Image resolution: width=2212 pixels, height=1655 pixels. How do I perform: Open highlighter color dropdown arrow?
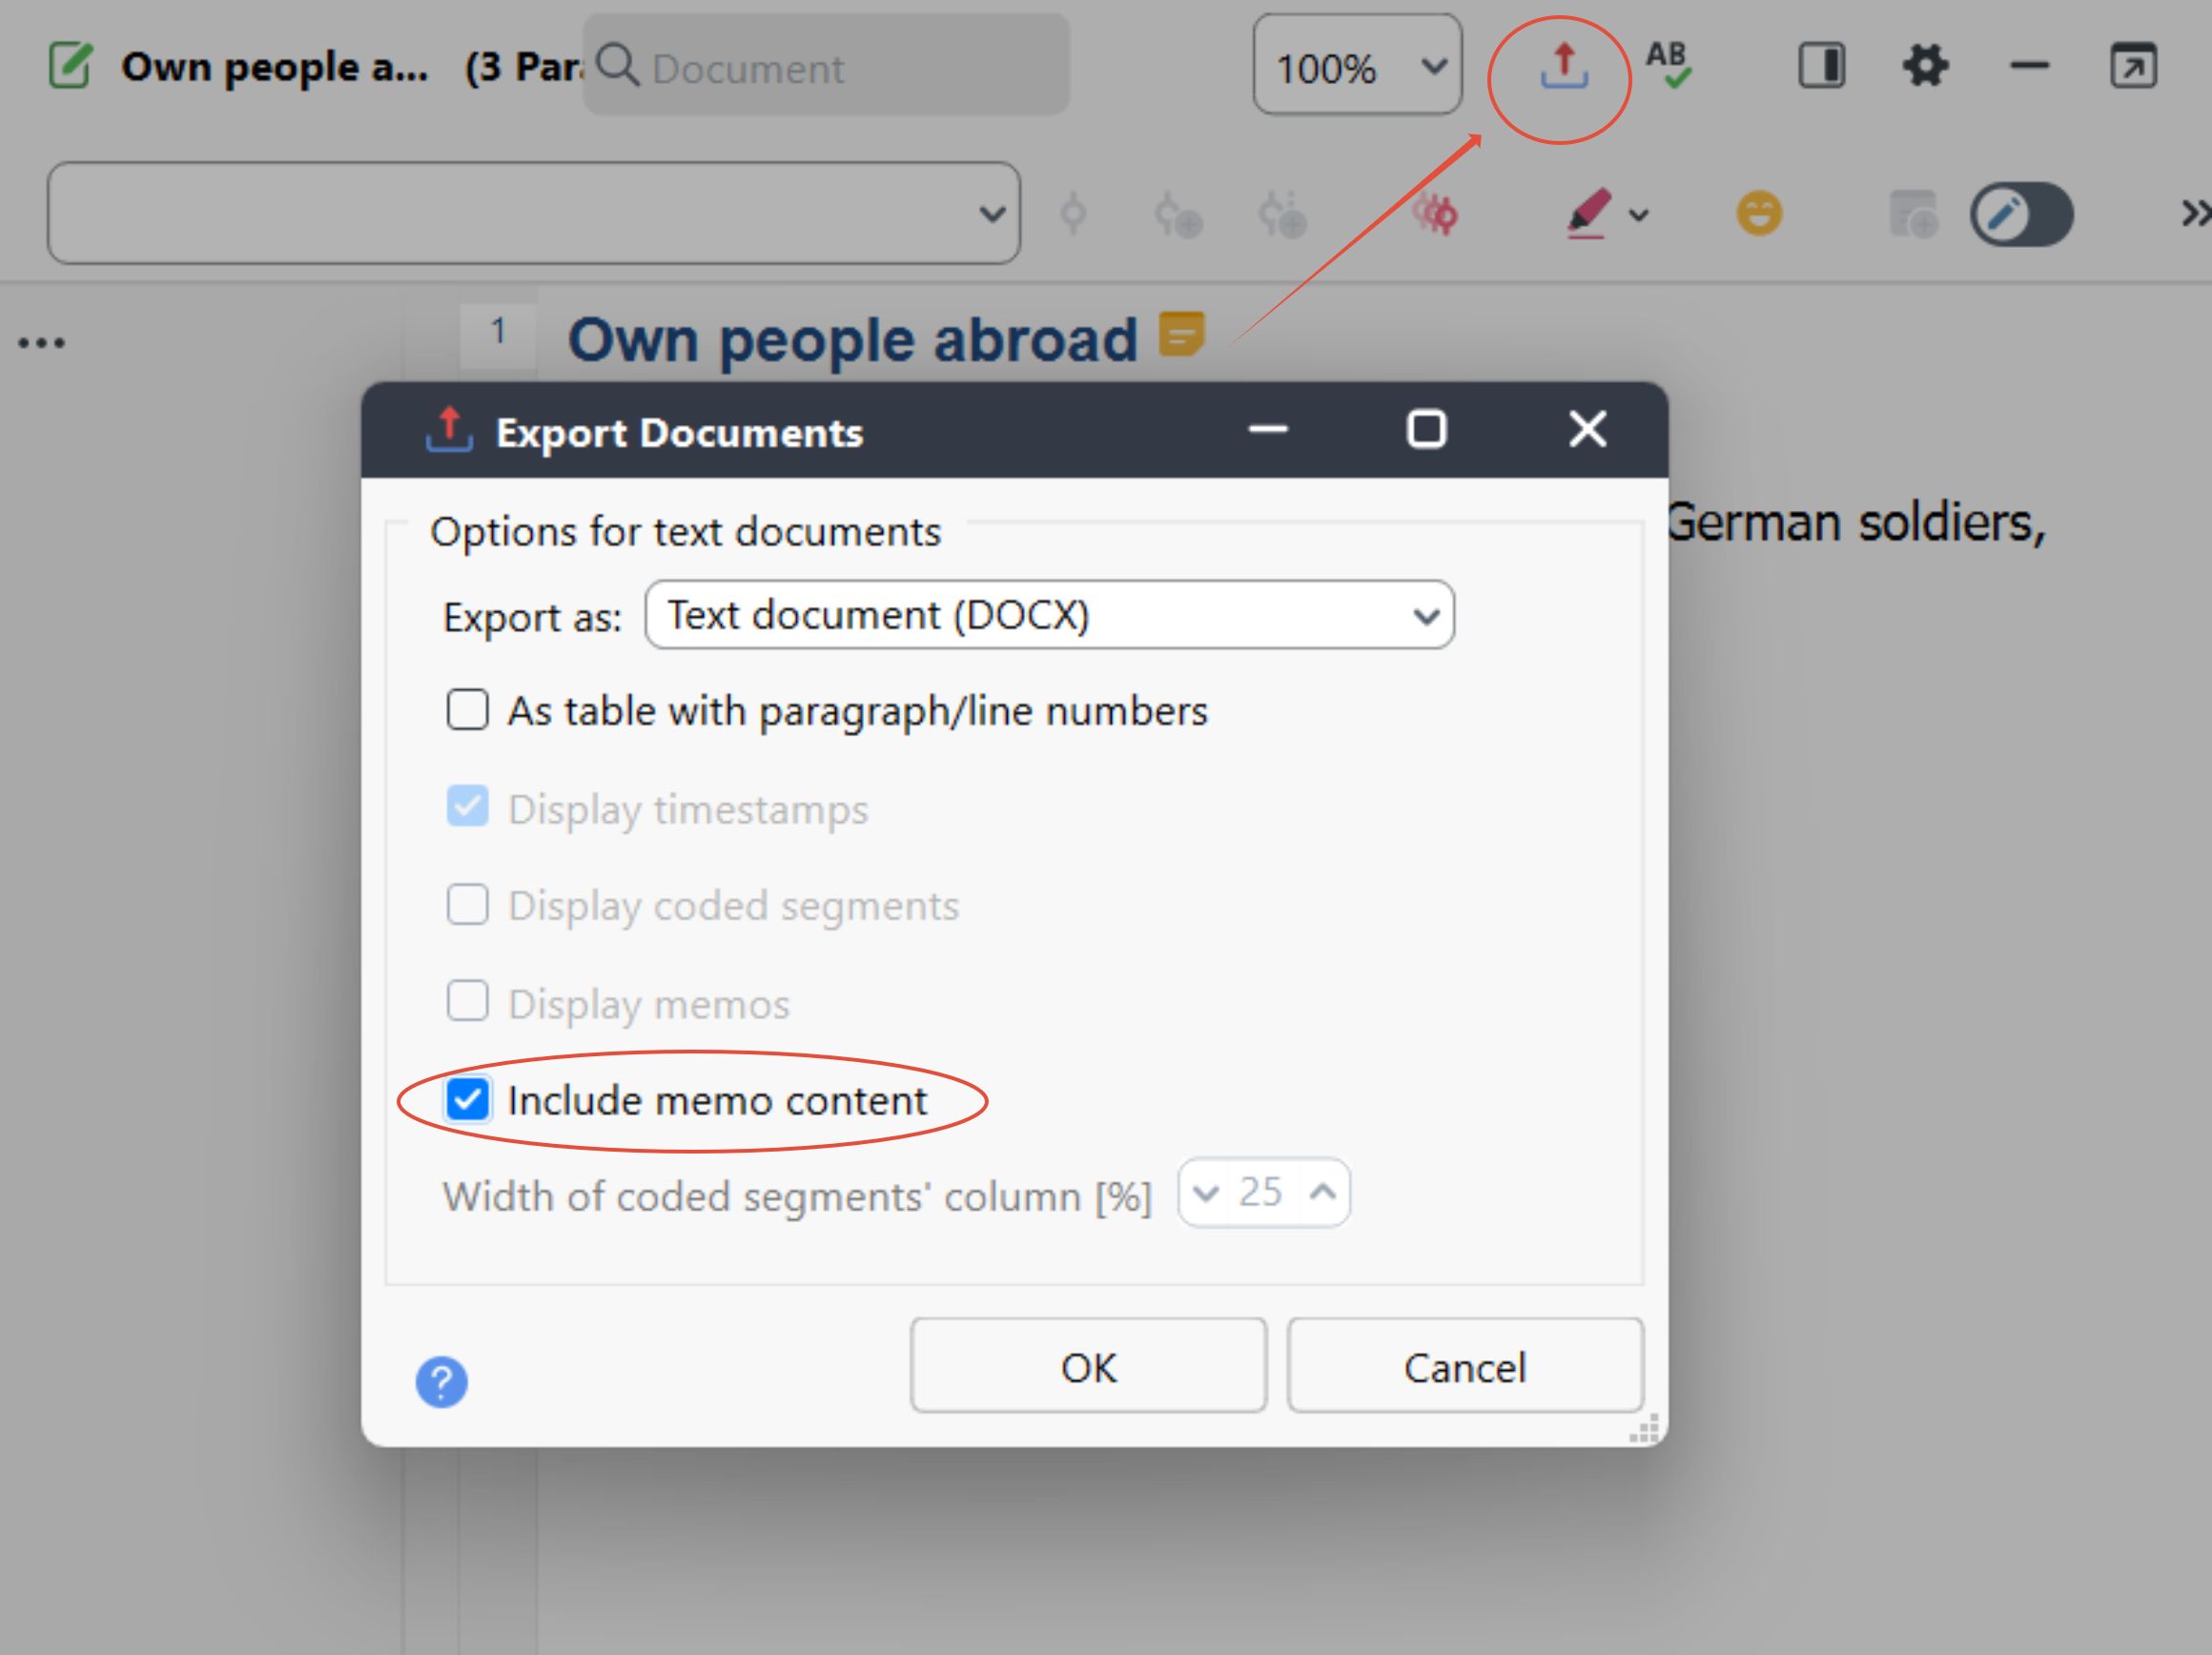point(1639,215)
